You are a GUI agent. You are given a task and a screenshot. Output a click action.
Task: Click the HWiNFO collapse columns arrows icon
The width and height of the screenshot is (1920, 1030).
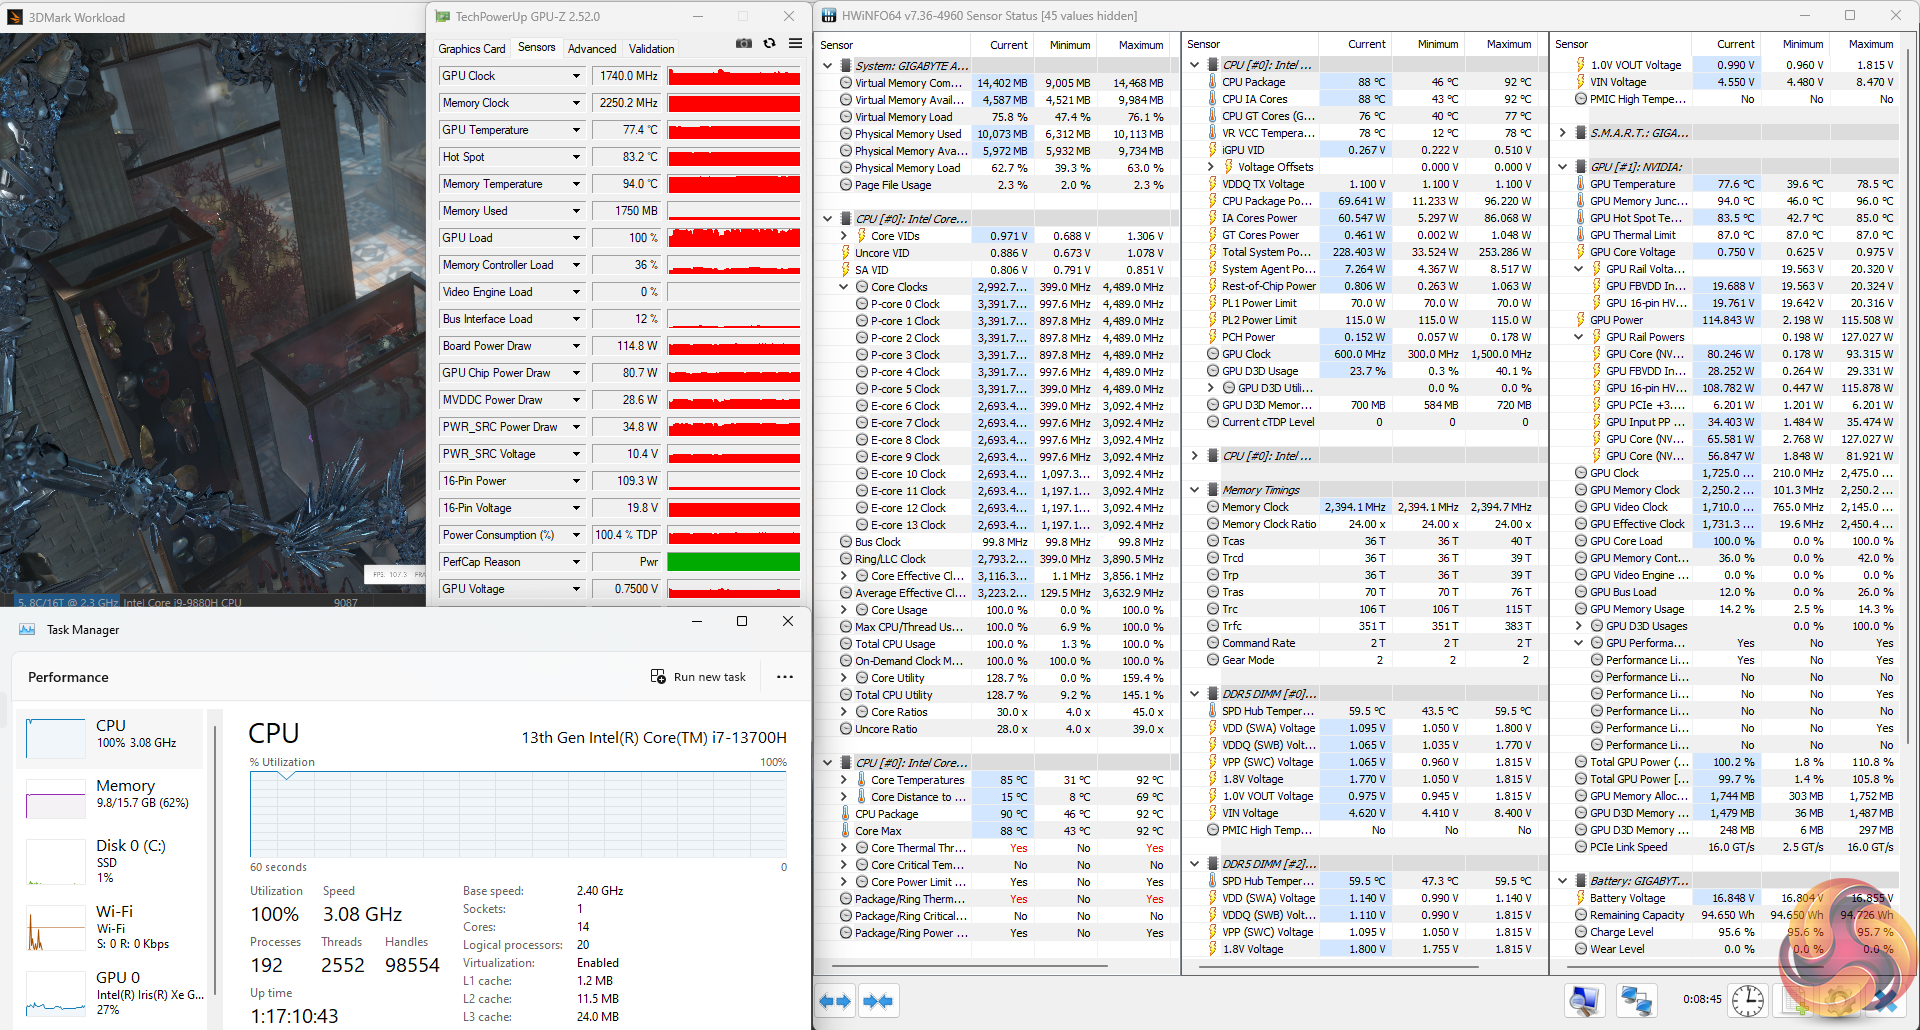coord(878,1001)
